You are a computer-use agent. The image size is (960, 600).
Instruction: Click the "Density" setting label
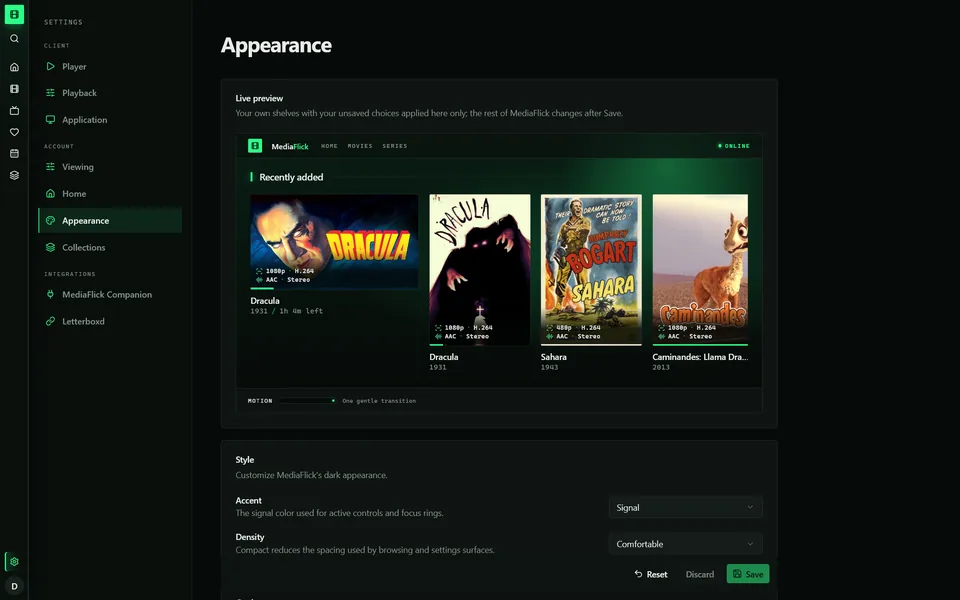click(x=250, y=537)
